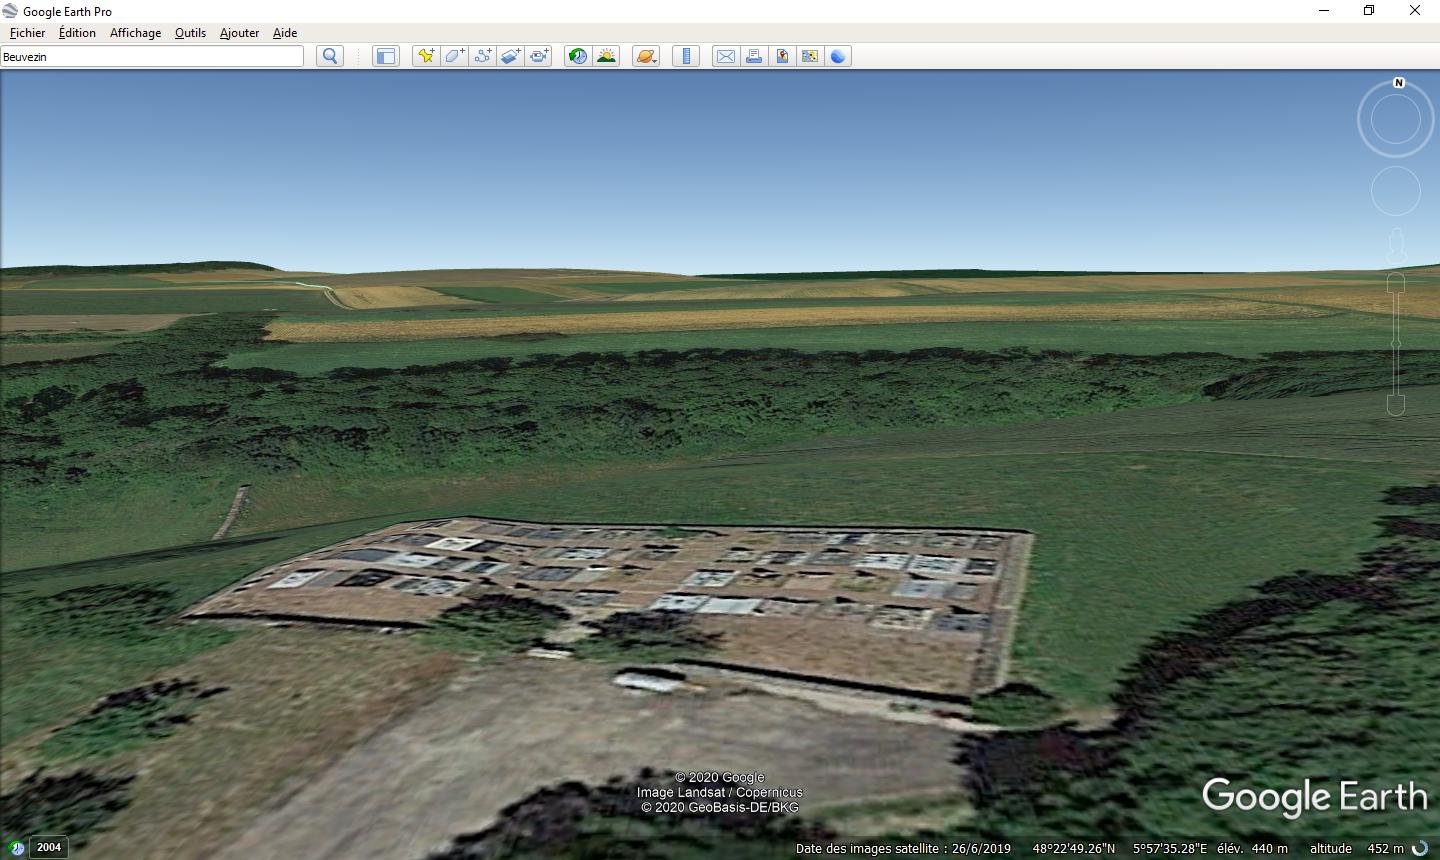Click the 2004 historical imagery button
The image size is (1440, 860).
49,847
